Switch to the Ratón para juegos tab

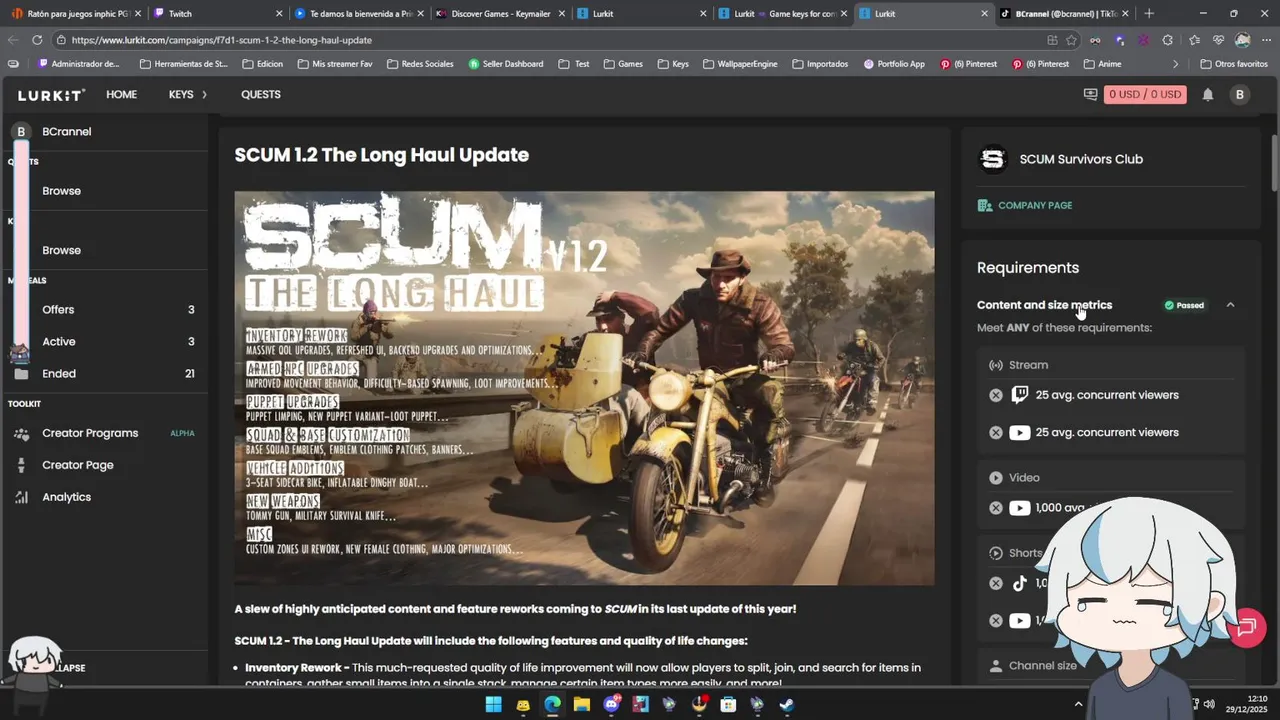[75, 14]
